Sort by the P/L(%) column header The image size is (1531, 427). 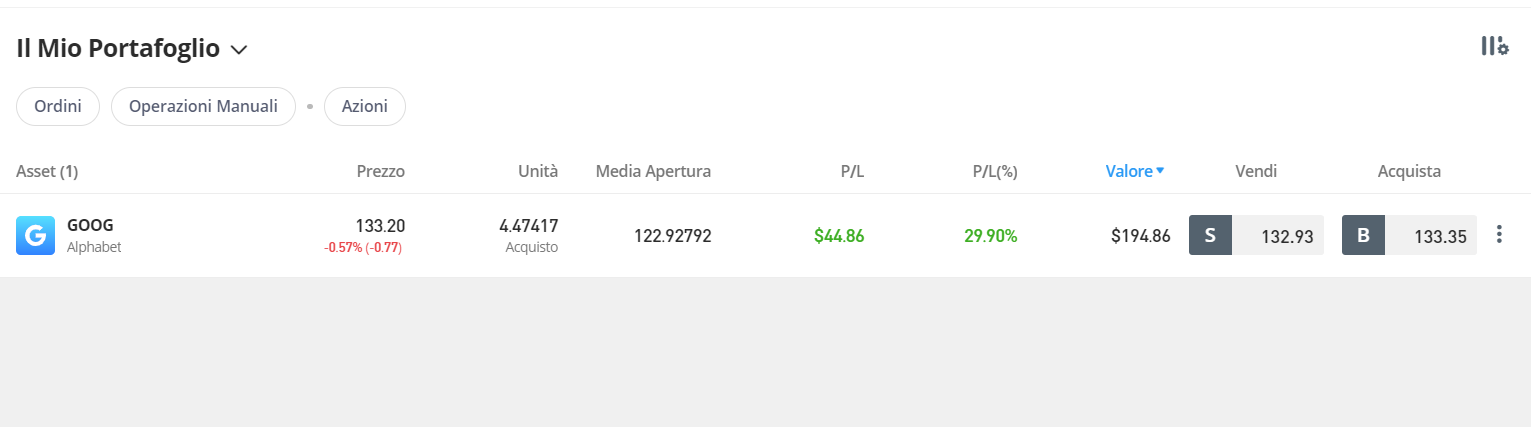(x=995, y=171)
